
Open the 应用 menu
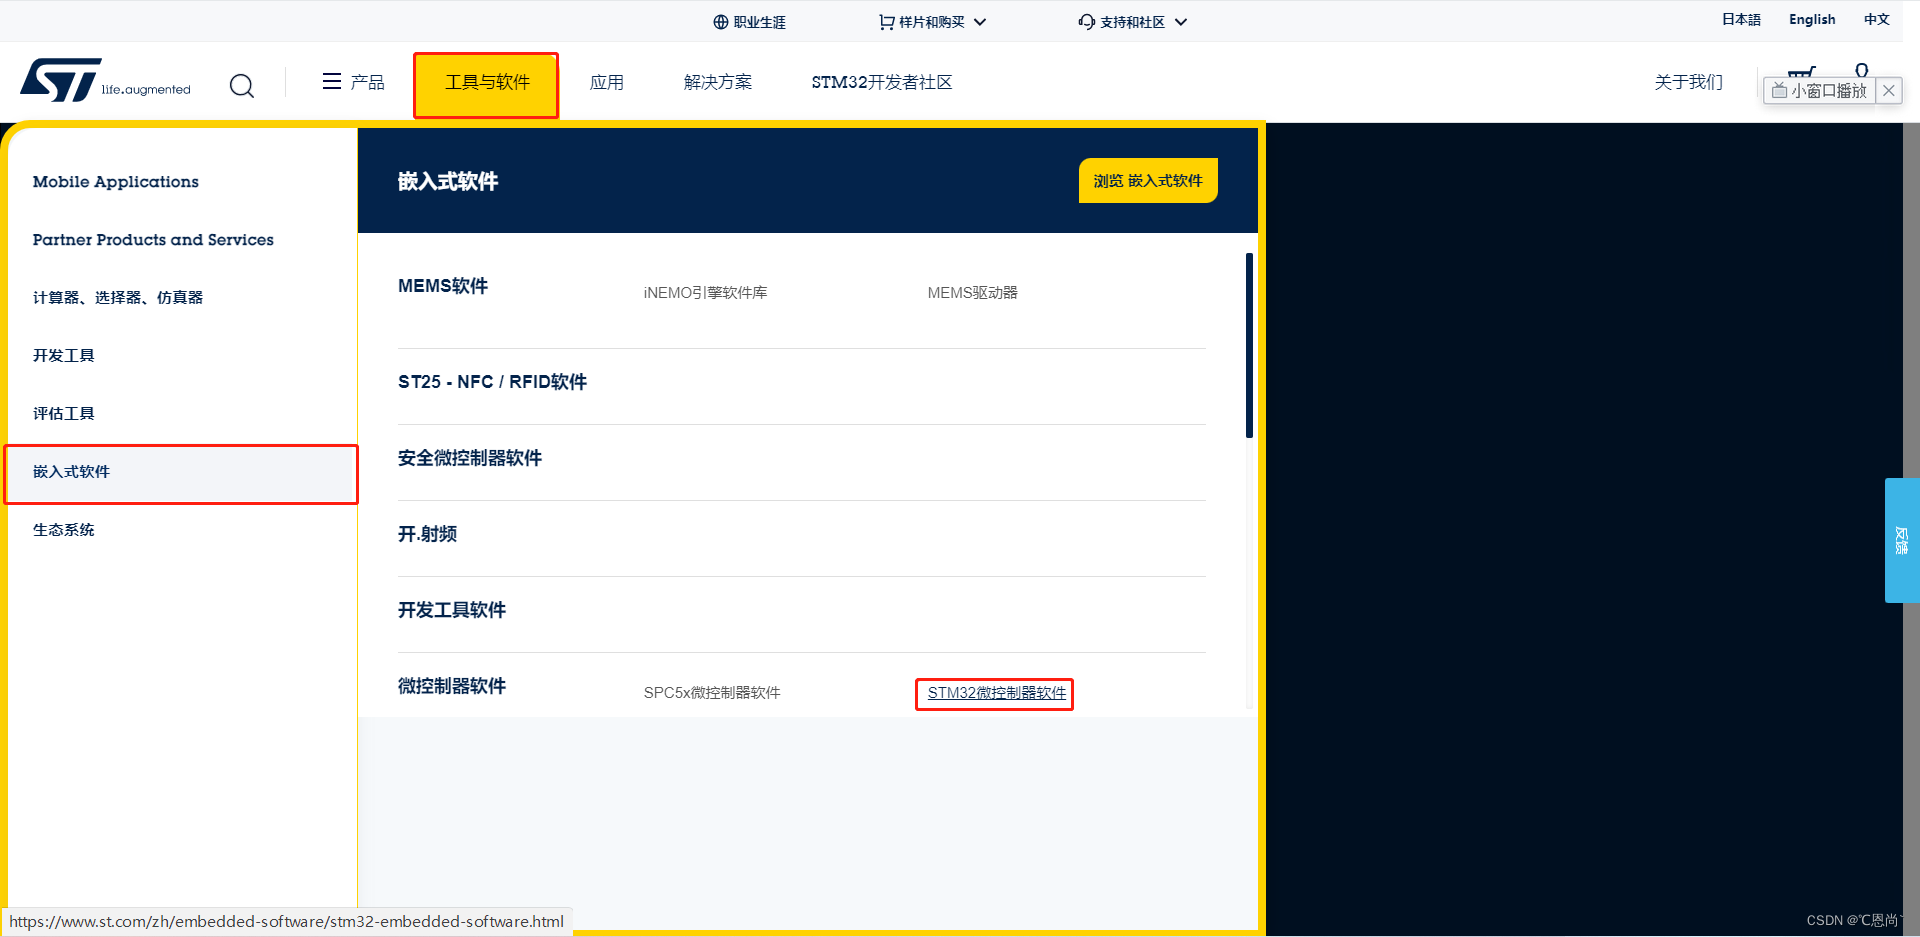(x=606, y=82)
